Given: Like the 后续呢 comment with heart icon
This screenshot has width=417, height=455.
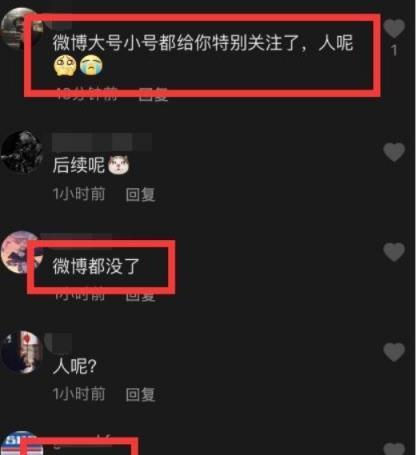Looking at the screenshot, I should tap(394, 152).
